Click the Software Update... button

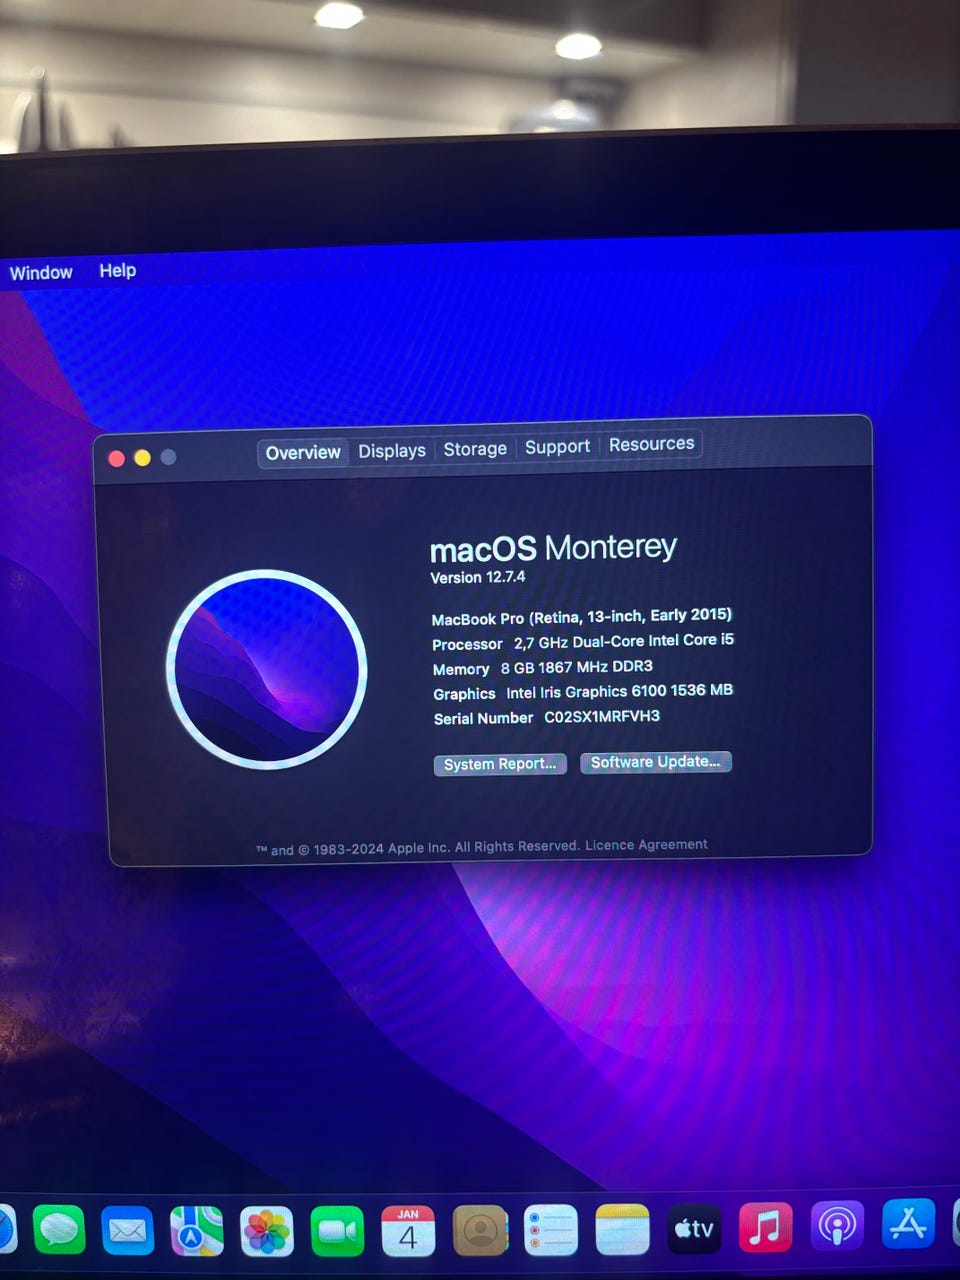click(656, 762)
